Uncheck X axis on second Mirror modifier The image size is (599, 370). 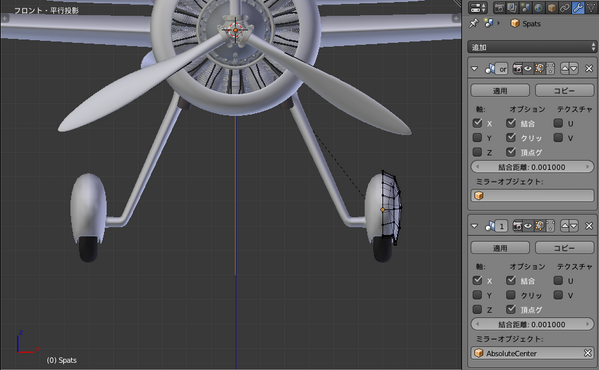click(477, 280)
